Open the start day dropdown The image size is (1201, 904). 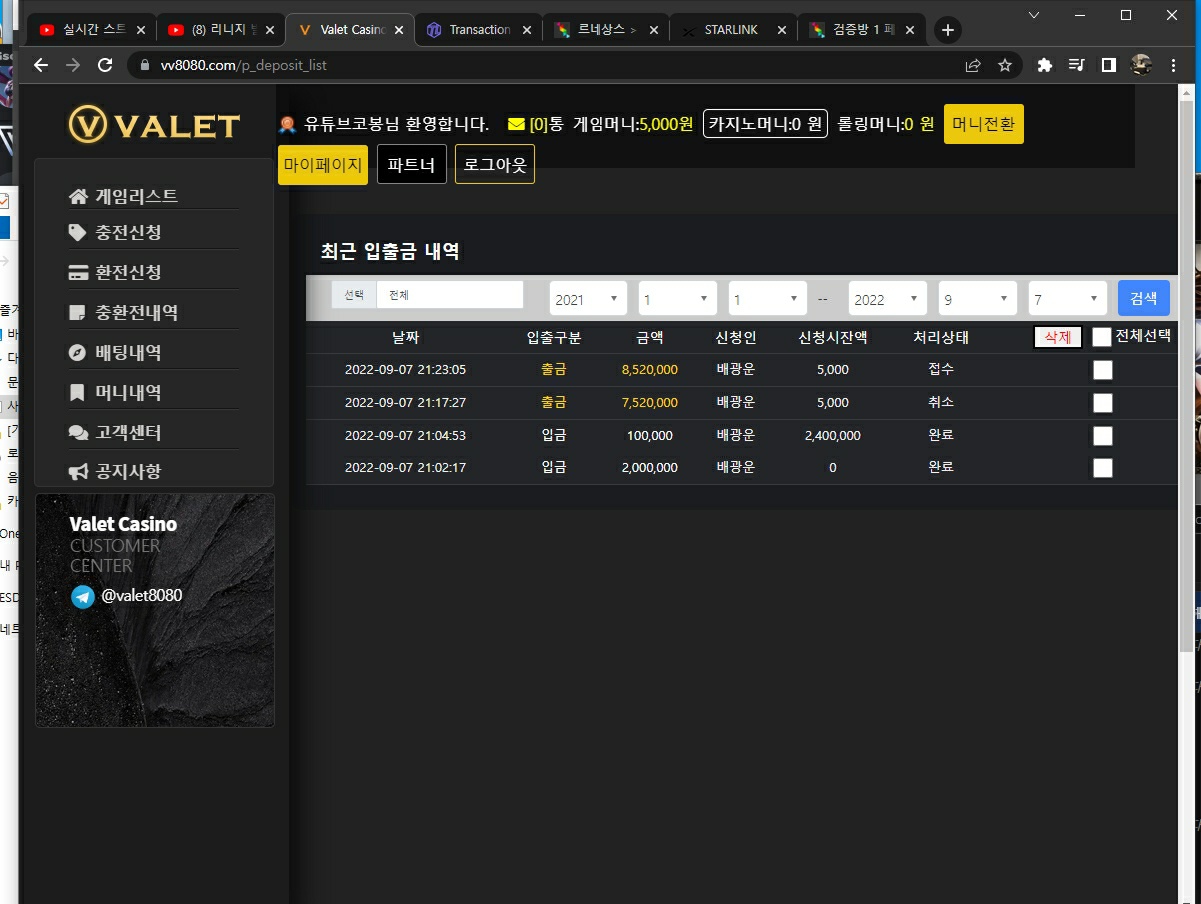pyautogui.click(x=768, y=299)
